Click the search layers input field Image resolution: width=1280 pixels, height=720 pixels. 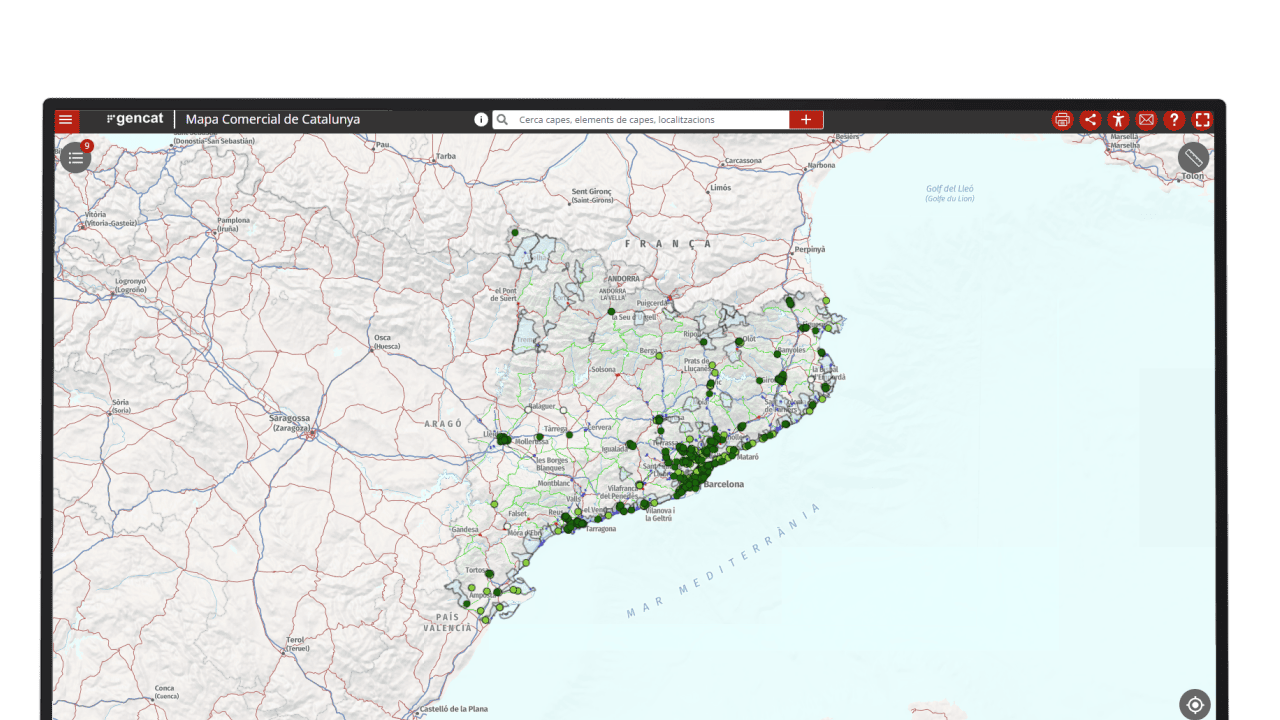pos(650,120)
